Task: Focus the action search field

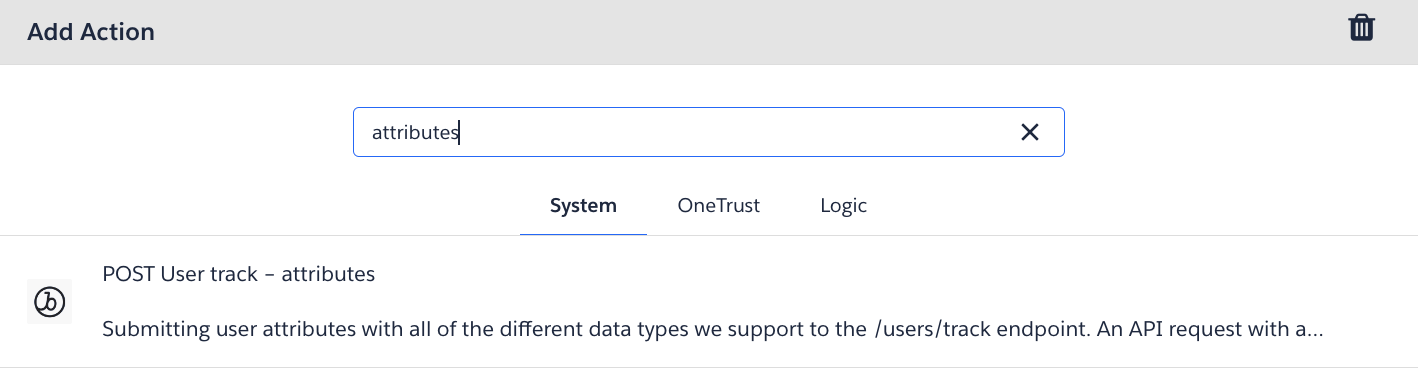Action: pos(708,132)
